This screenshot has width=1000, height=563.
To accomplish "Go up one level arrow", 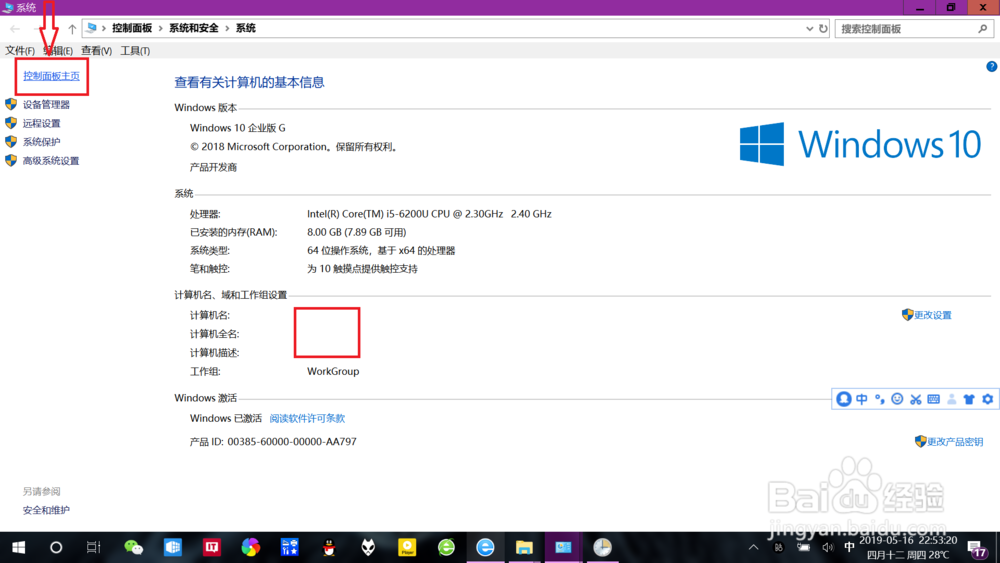I will [x=72, y=29].
